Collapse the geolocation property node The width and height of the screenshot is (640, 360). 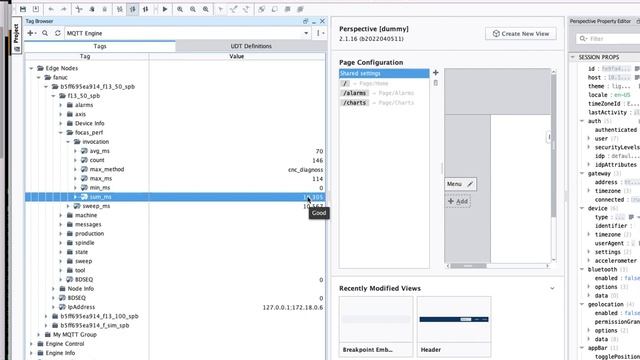click(582, 304)
